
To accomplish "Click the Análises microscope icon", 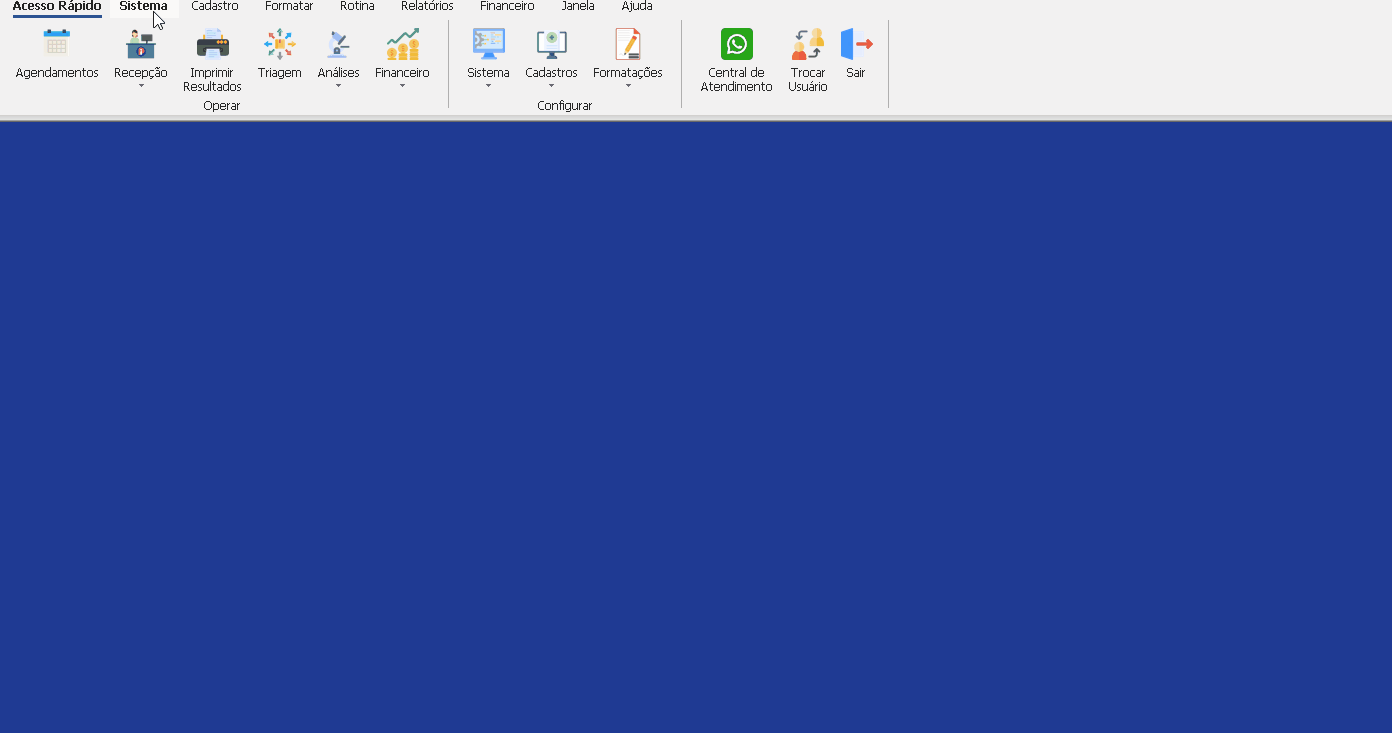I will coord(338,44).
